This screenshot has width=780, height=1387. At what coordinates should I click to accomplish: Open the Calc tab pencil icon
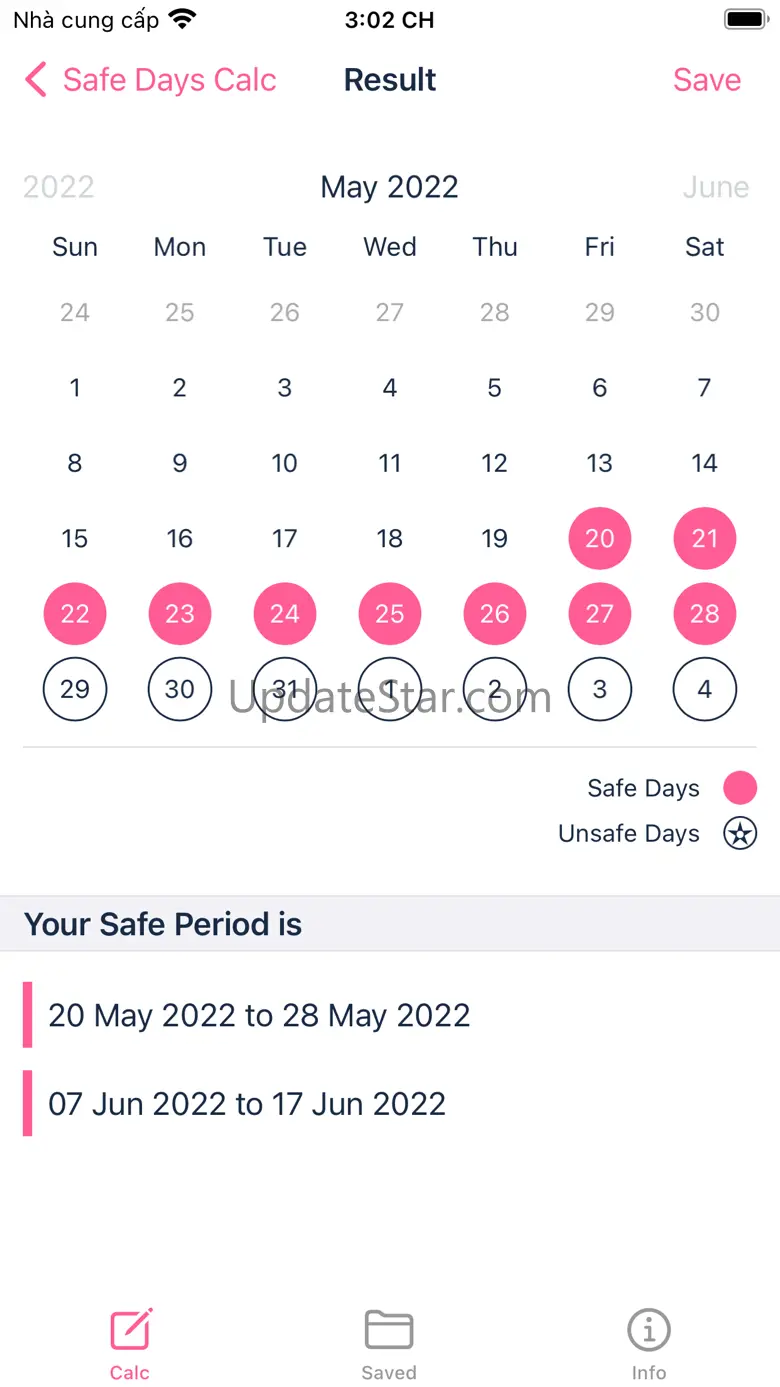point(131,1330)
